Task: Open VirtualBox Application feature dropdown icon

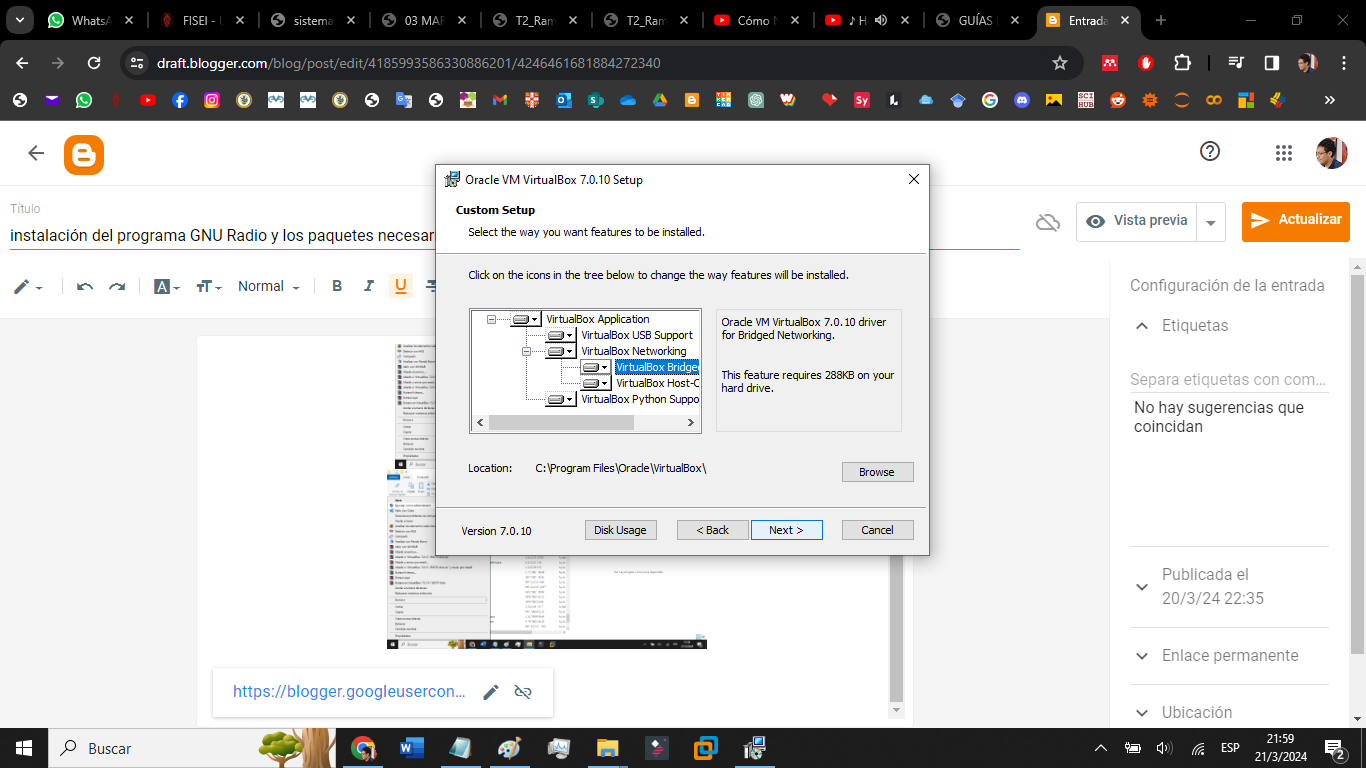Action: point(526,319)
